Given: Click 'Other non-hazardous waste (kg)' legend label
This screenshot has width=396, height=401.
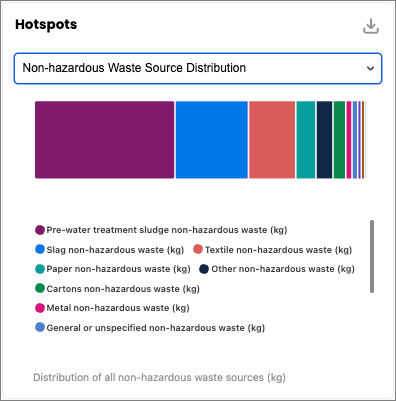Looking at the screenshot, I should pyautogui.click(x=283, y=269).
